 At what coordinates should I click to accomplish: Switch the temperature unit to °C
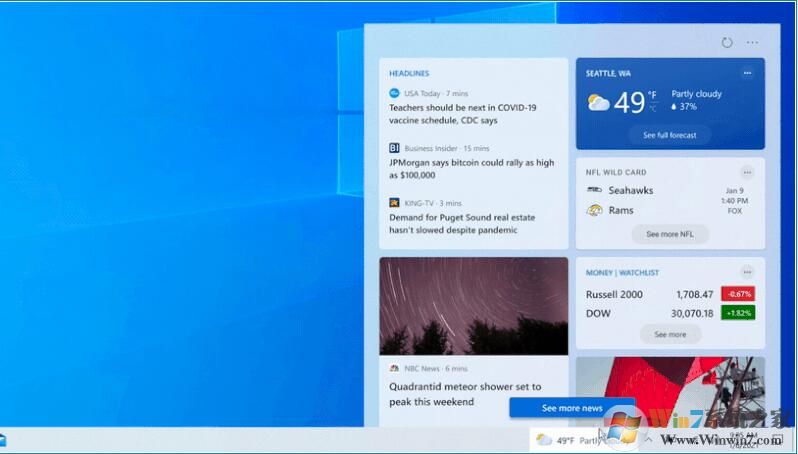[652, 108]
